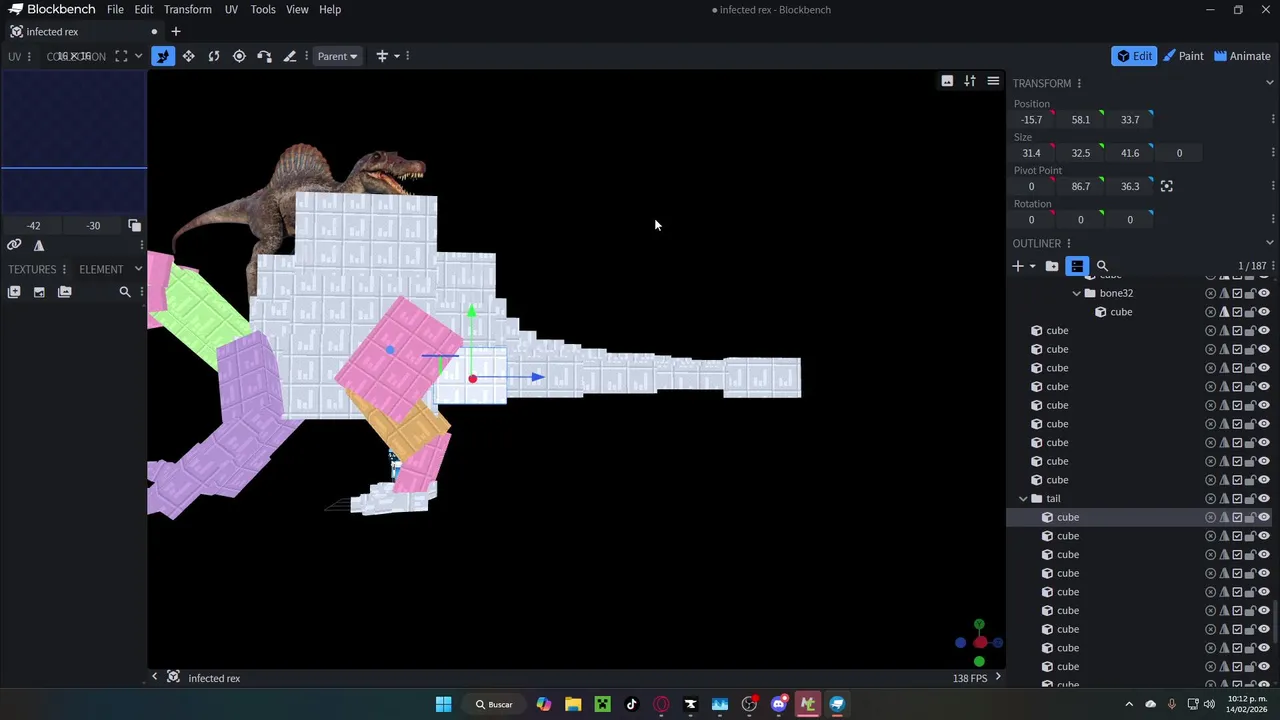Toggle visibility eye of bone32 group
The height and width of the screenshot is (720, 1280).
click(1264, 293)
